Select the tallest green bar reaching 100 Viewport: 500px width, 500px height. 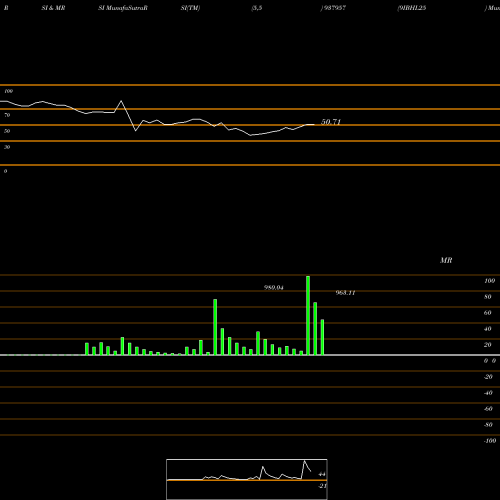[x=308, y=315]
